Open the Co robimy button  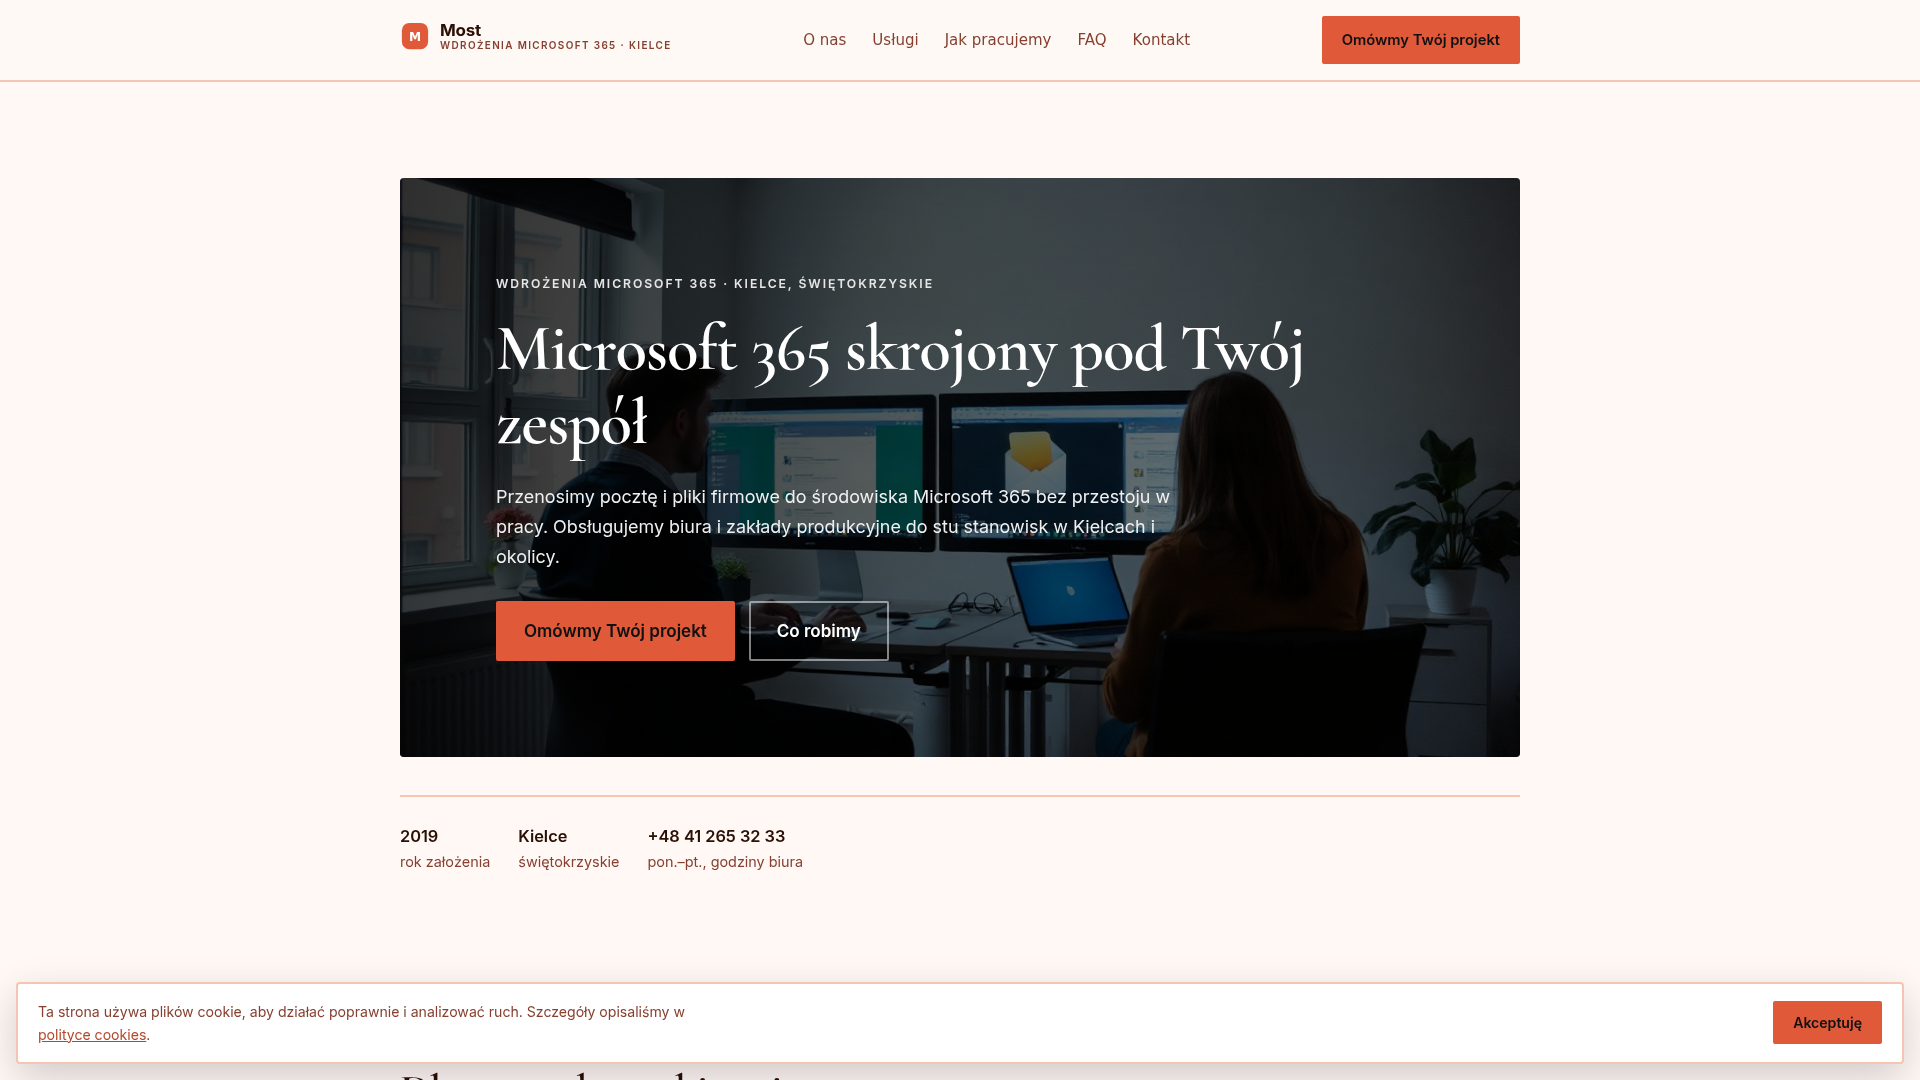point(818,631)
